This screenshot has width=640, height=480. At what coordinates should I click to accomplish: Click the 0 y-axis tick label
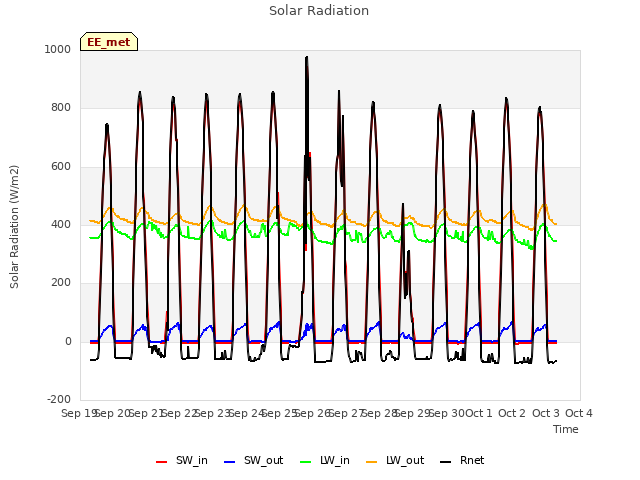pyautogui.click(x=68, y=342)
